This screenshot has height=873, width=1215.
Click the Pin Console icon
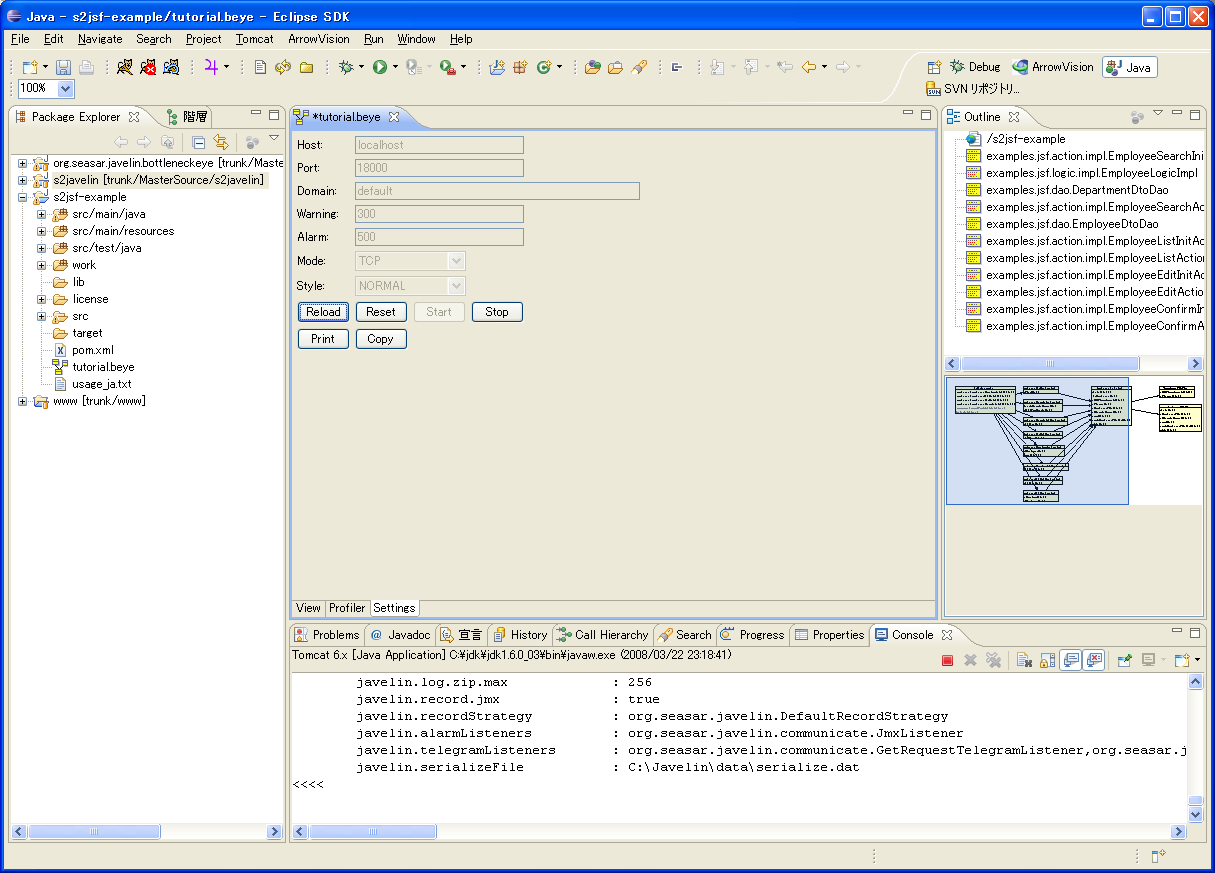click(1124, 660)
